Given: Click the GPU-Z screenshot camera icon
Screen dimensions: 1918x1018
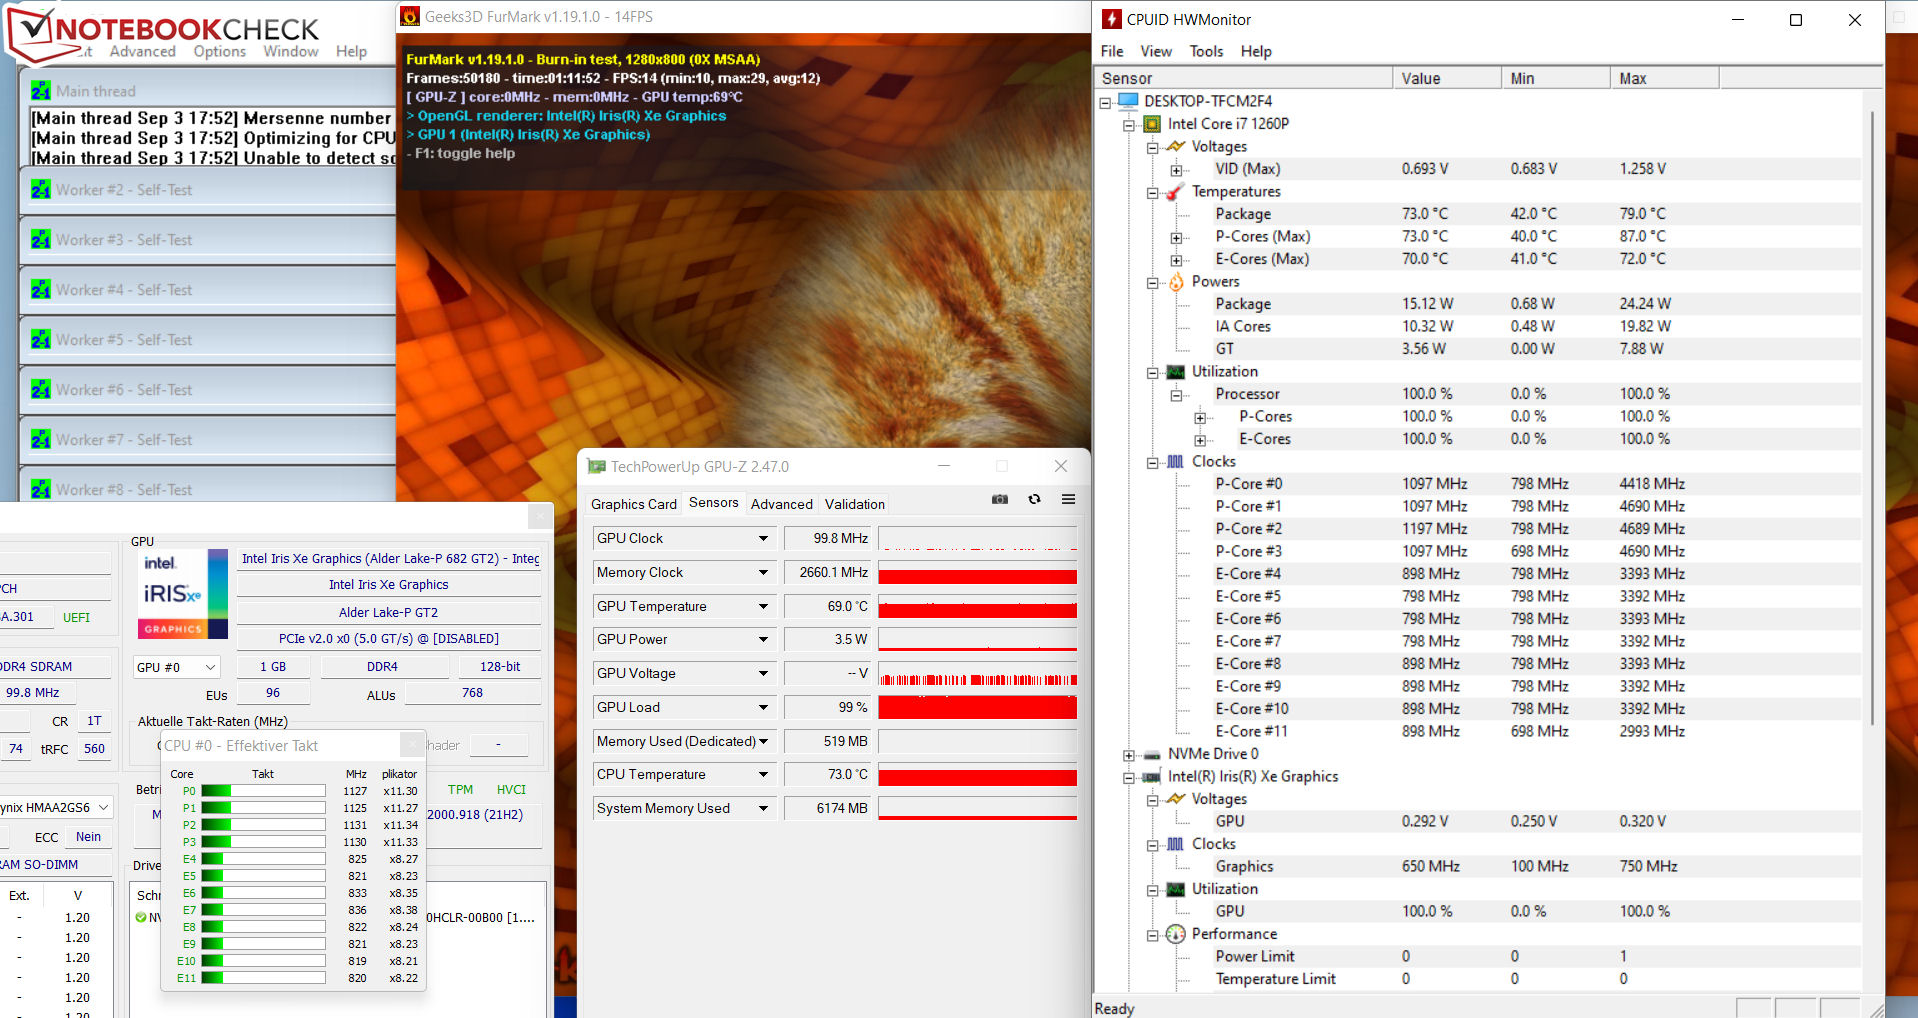Looking at the screenshot, I should pos(999,499).
